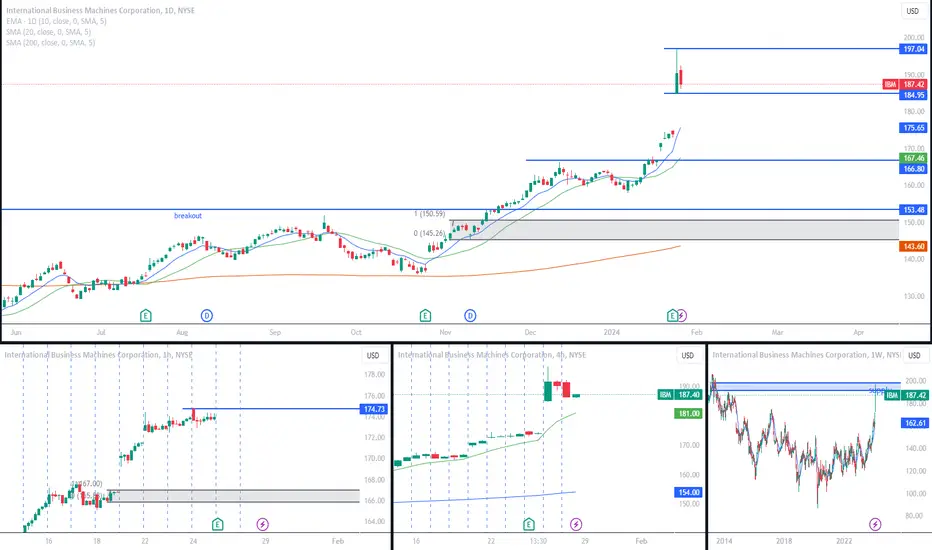Click '2024' on the daily time axis
932x550 pixels.
[x=612, y=332]
